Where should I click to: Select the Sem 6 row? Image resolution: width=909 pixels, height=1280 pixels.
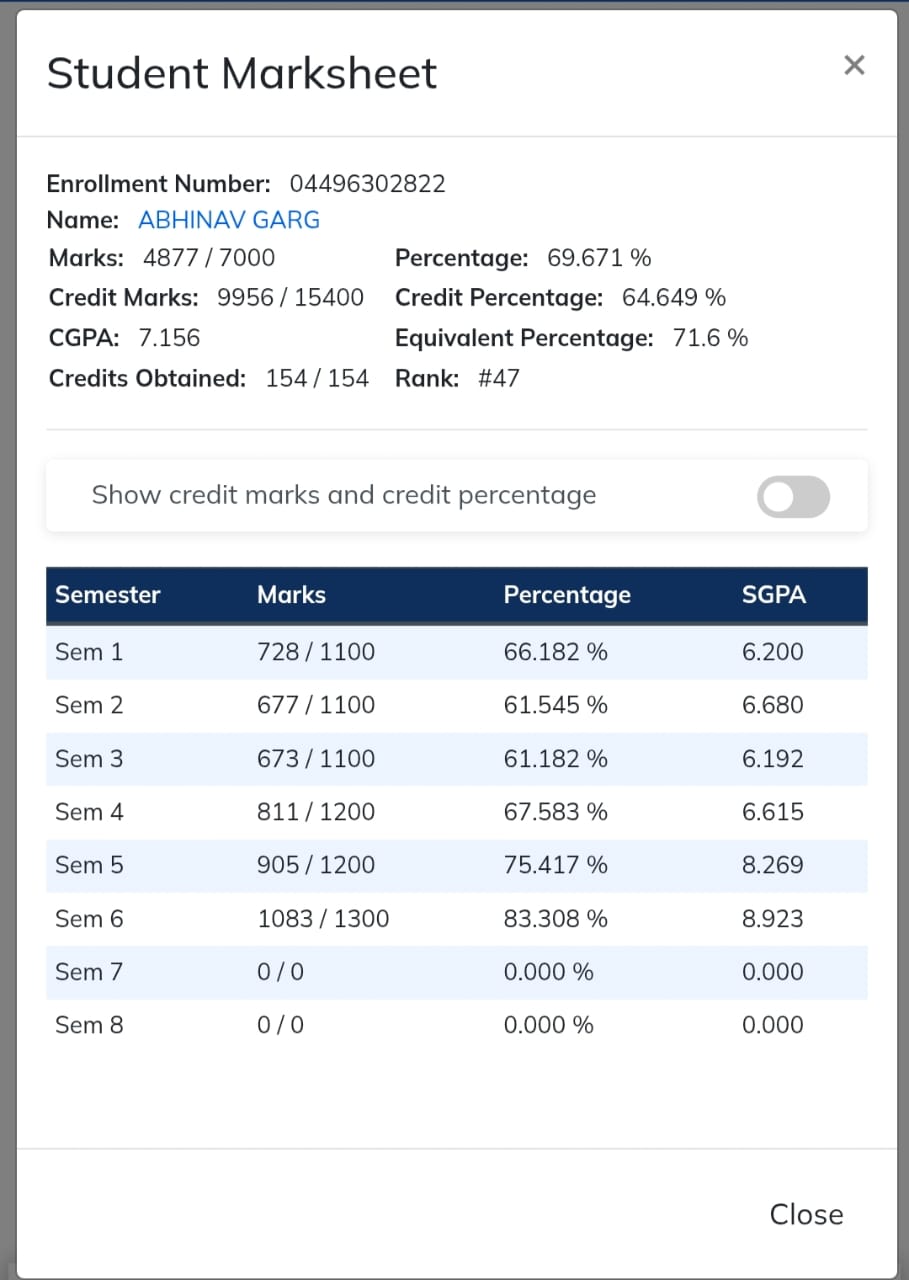[457, 919]
